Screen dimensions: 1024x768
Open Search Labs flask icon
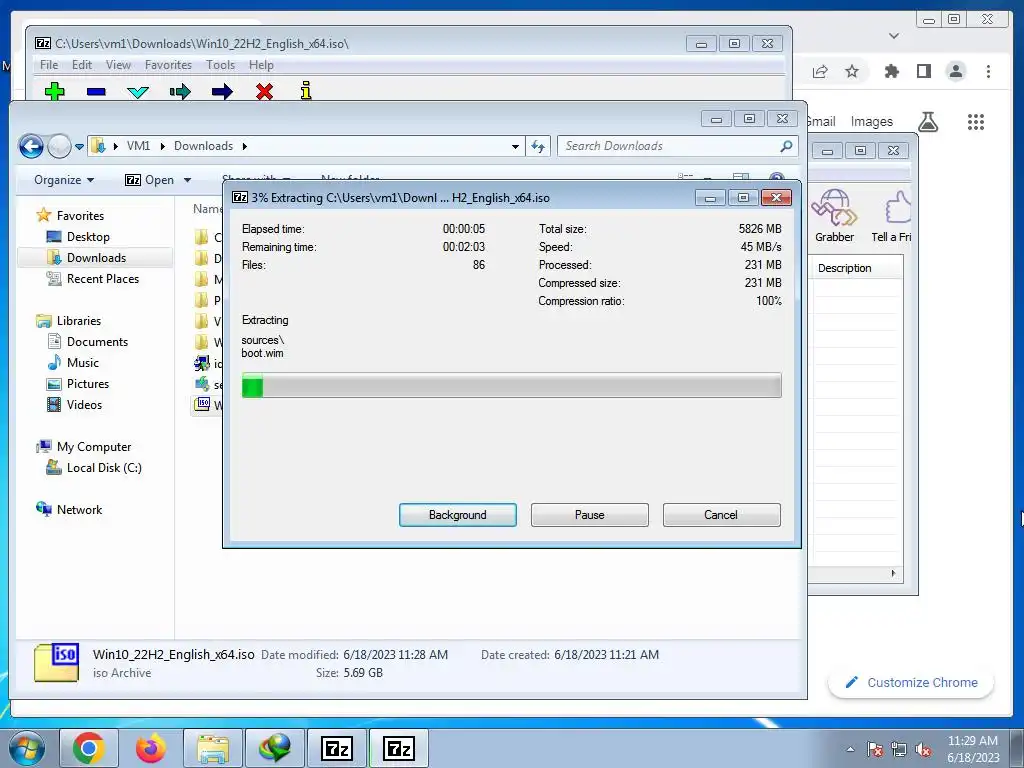927,121
